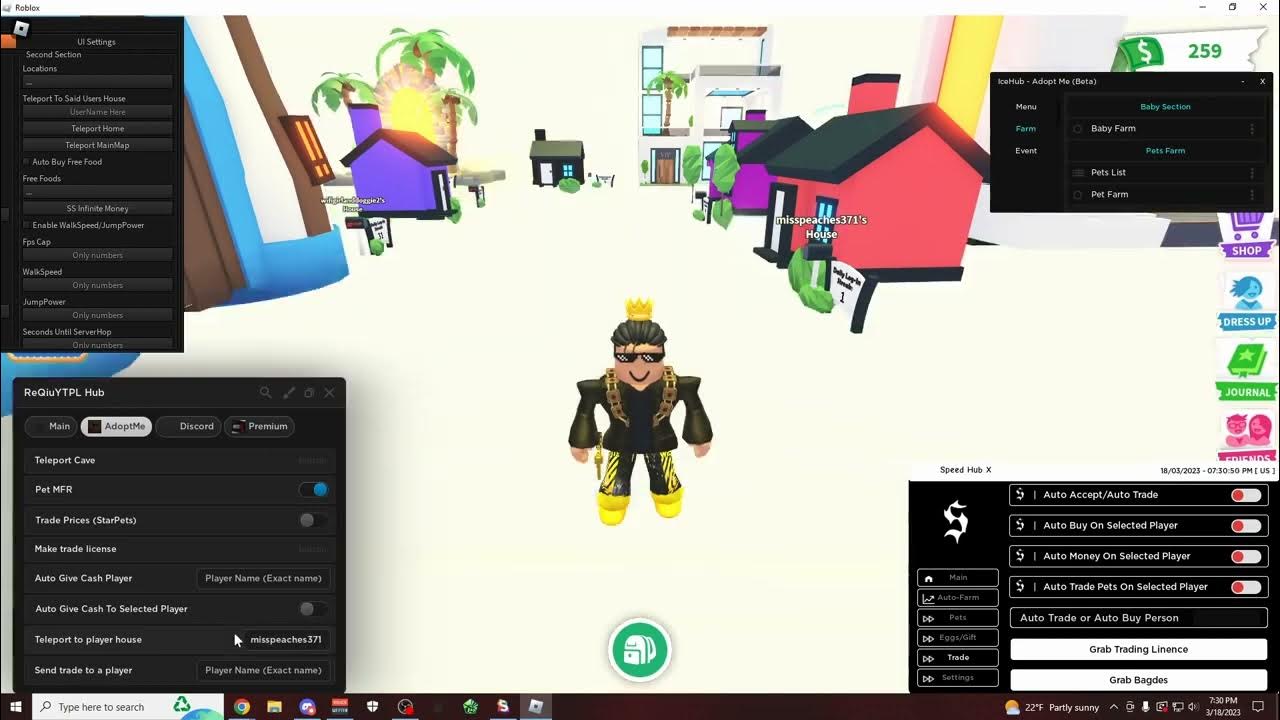The height and width of the screenshot is (720, 1280).
Task: Toggle Auto Accept/Auto Trade switch
Action: click(1246, 495)
